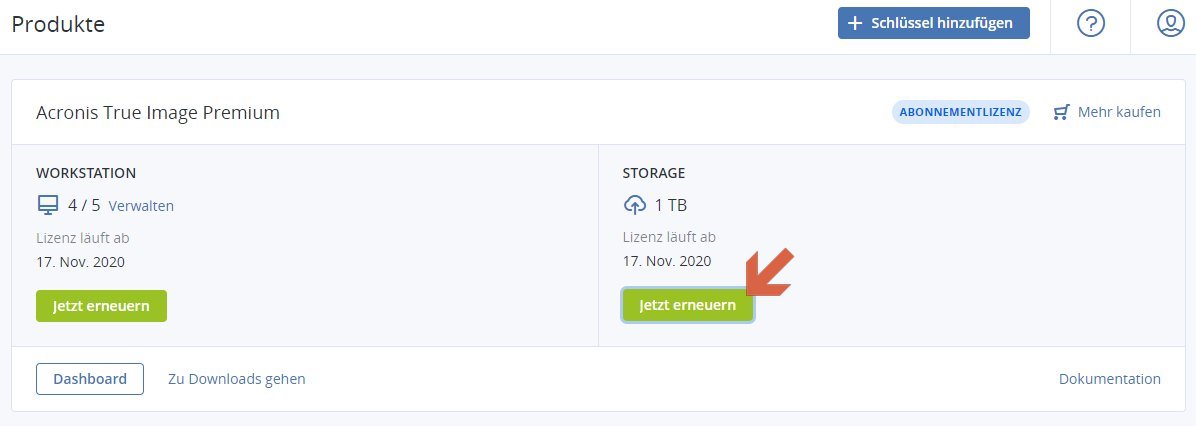Click the 4 / 5 workstation count

84,205
